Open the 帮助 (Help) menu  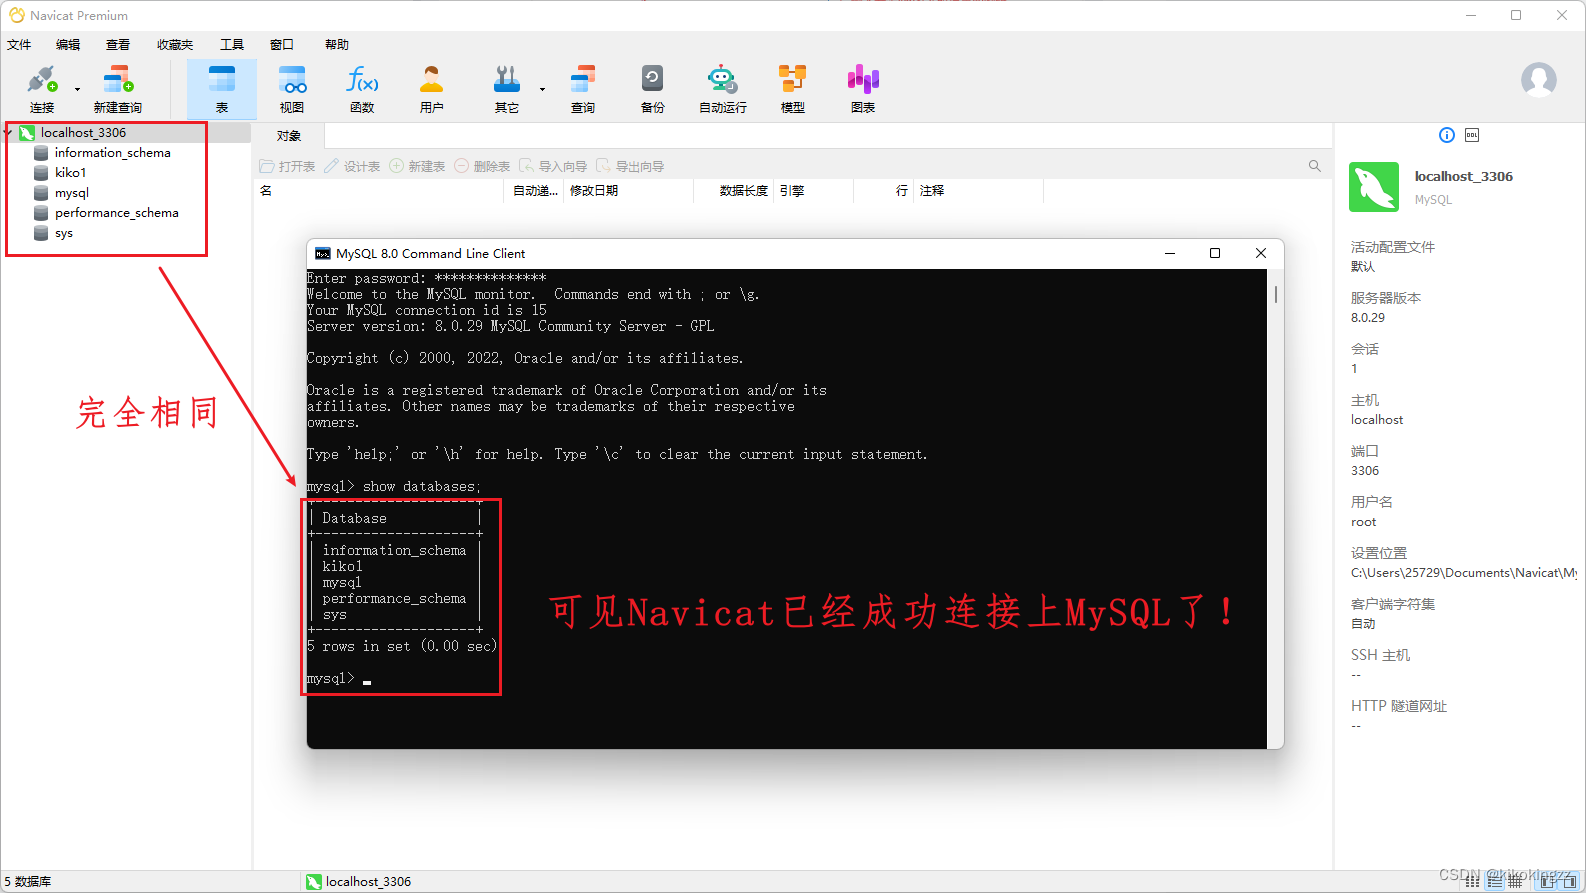337,45
